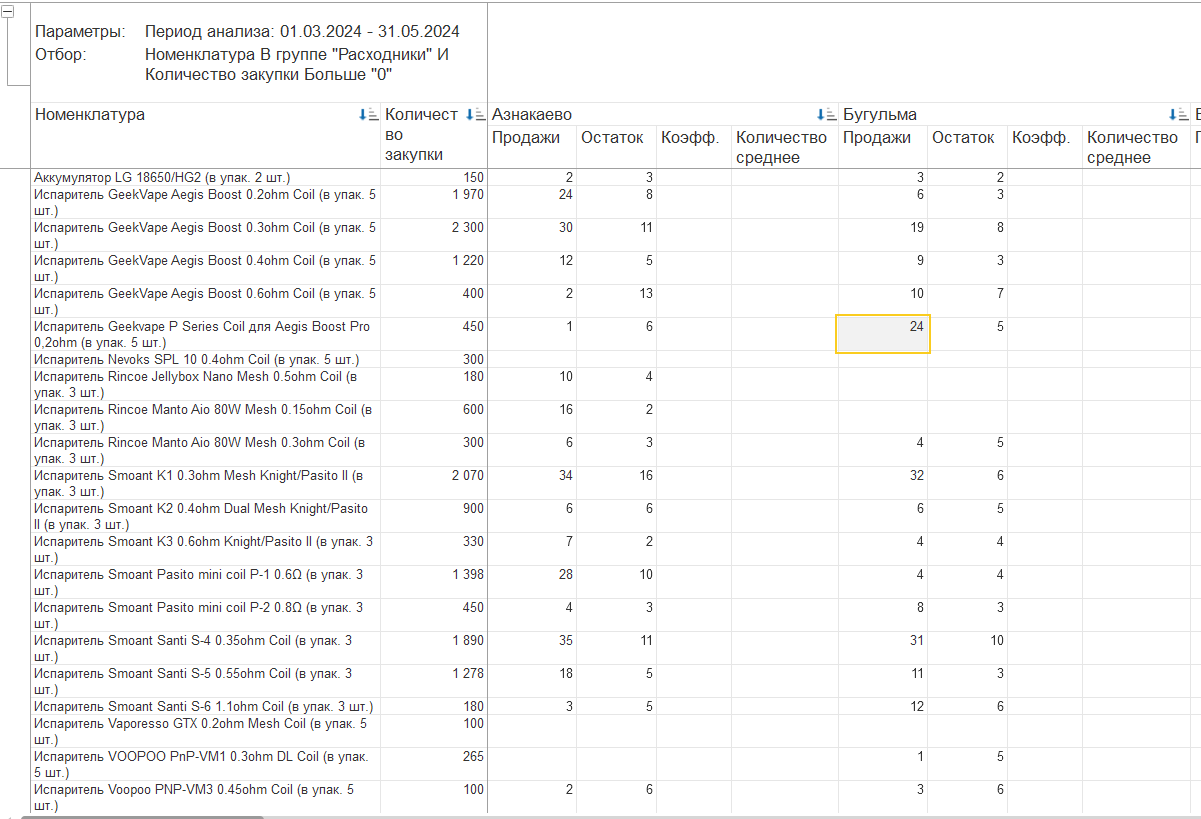
Task: Click purchase quantity 2 300 for Aegis Boost 0.3ohm
Action: (467, 227)
